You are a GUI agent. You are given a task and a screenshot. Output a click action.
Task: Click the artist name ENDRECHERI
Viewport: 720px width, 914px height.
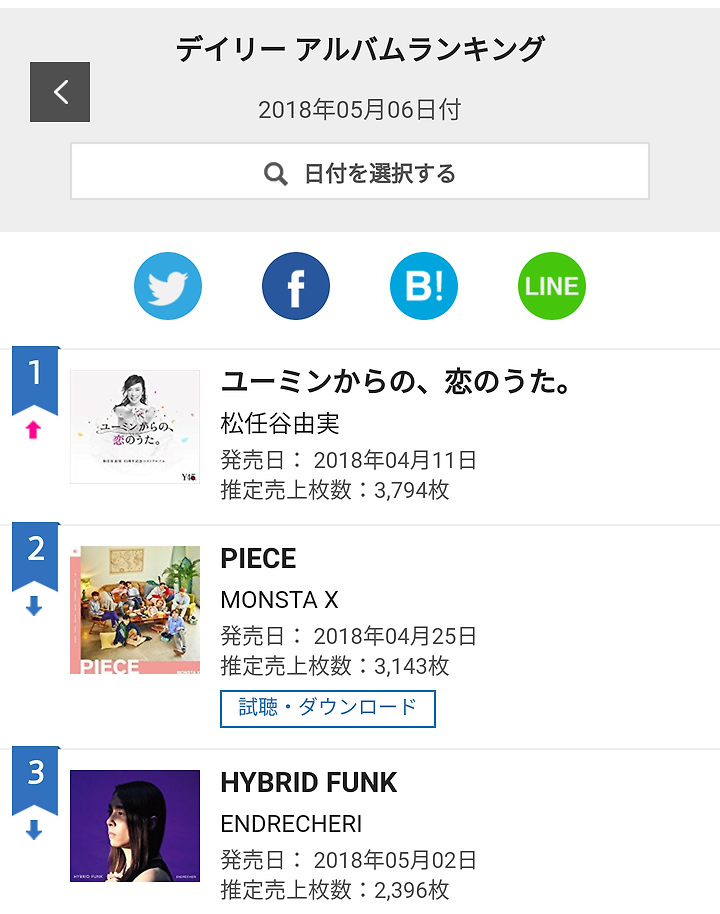pos(291,824)
